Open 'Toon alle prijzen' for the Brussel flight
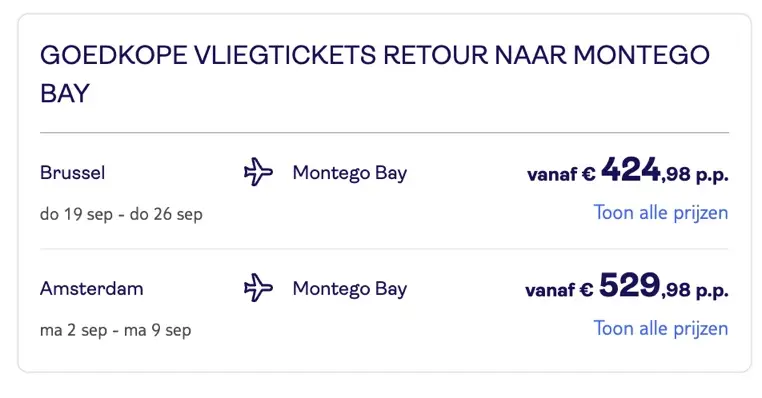 (660, 213)
